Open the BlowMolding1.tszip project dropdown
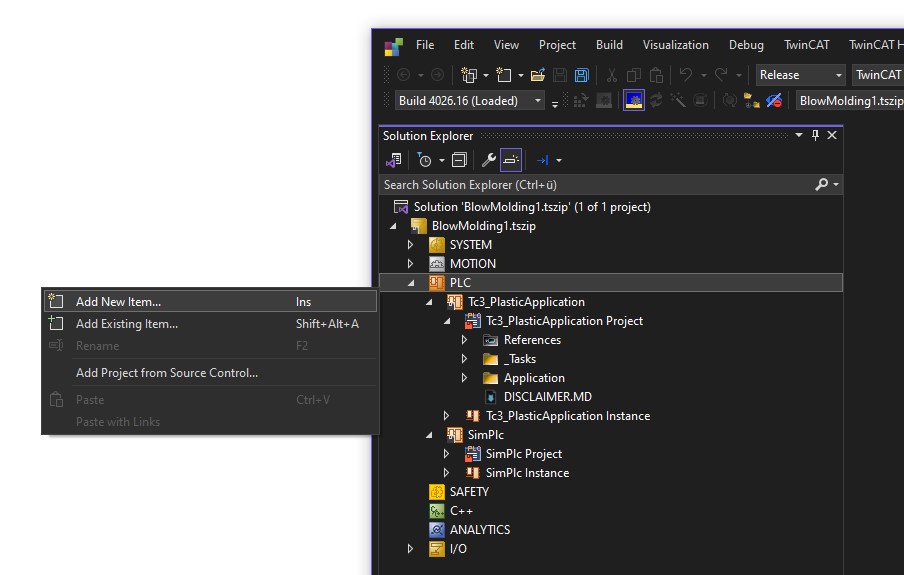Viewport: 904px width, 575px height. [850, 100]
